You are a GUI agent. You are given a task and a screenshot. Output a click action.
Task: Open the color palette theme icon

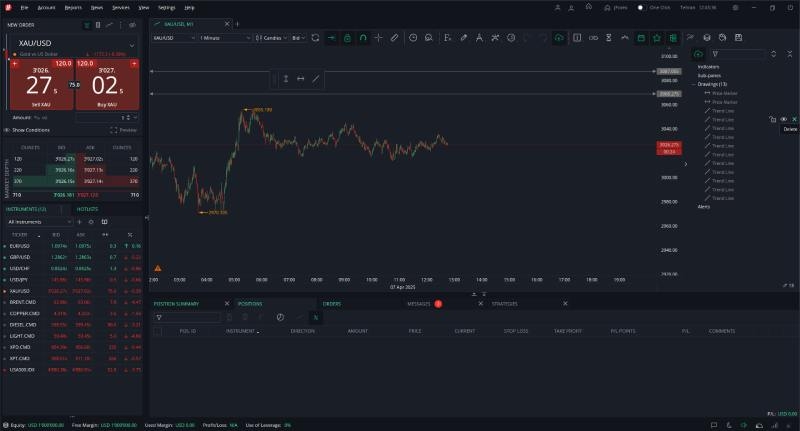coord(722,37)
